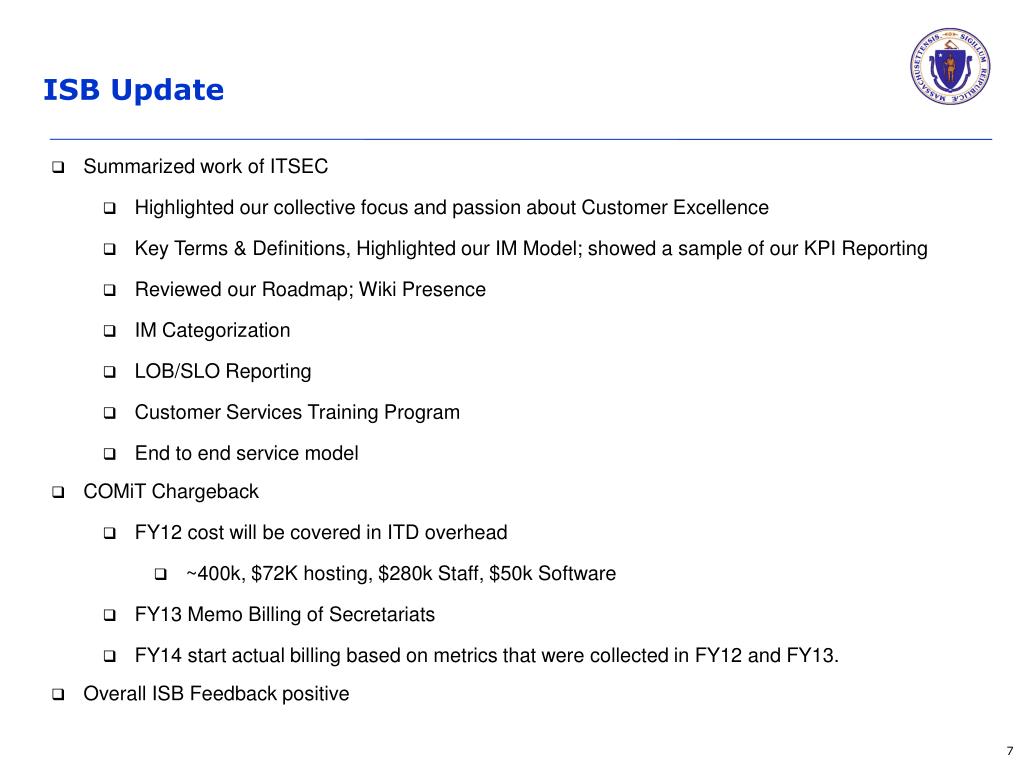The width and height of the screenshot is (1024, 768).
Task: Click the Highlighted our collective focus text line
Action: [451, 208]
